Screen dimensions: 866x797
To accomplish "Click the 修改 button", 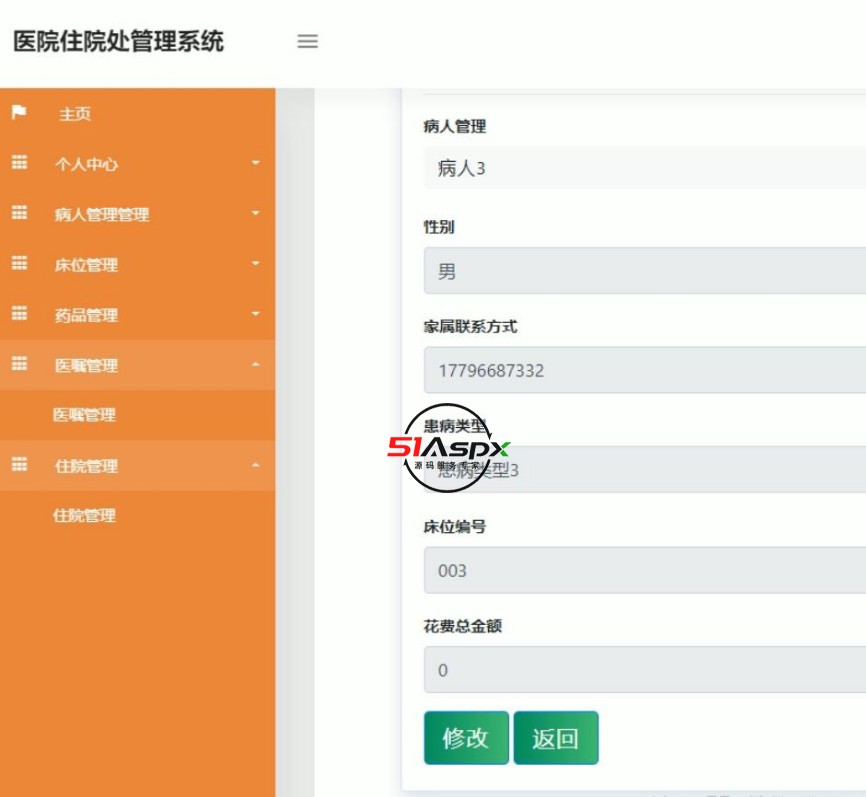I will click(466, 738).
